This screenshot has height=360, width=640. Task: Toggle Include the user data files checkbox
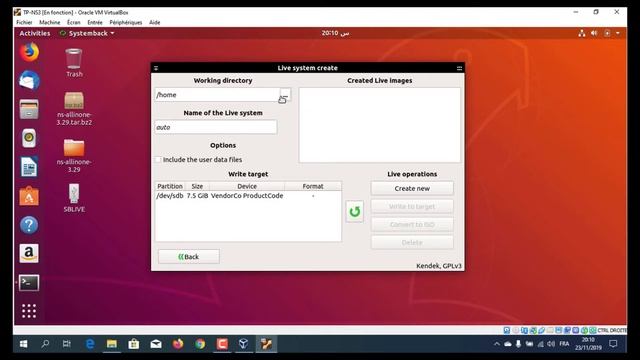(x=158, y=160)
